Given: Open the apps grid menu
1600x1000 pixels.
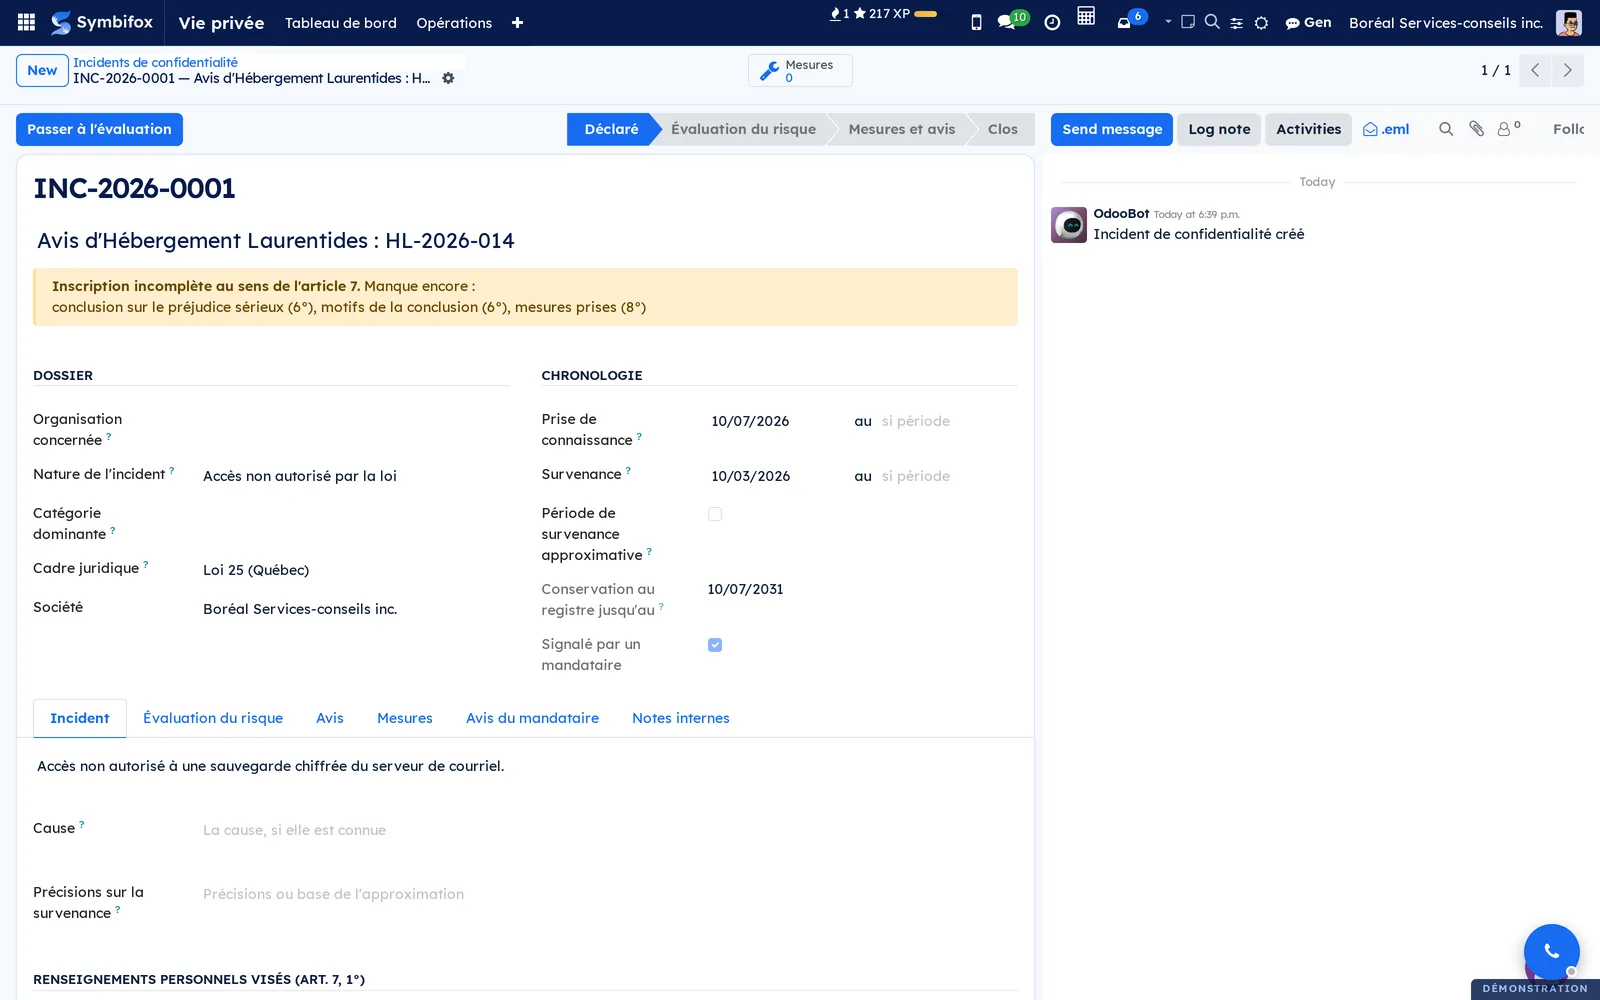Looking at the screenshot, I should coord(27,22).
